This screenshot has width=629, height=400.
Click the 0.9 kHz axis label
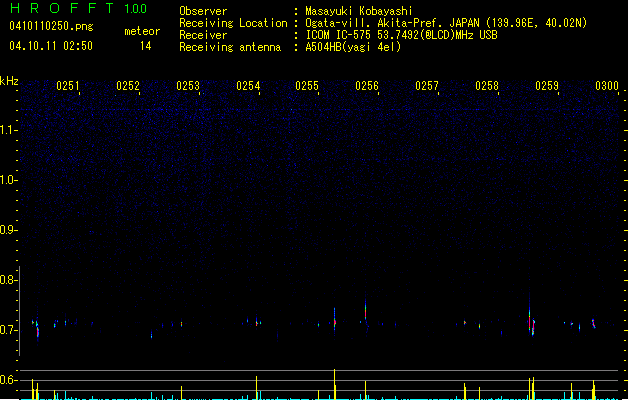(8, 230)
